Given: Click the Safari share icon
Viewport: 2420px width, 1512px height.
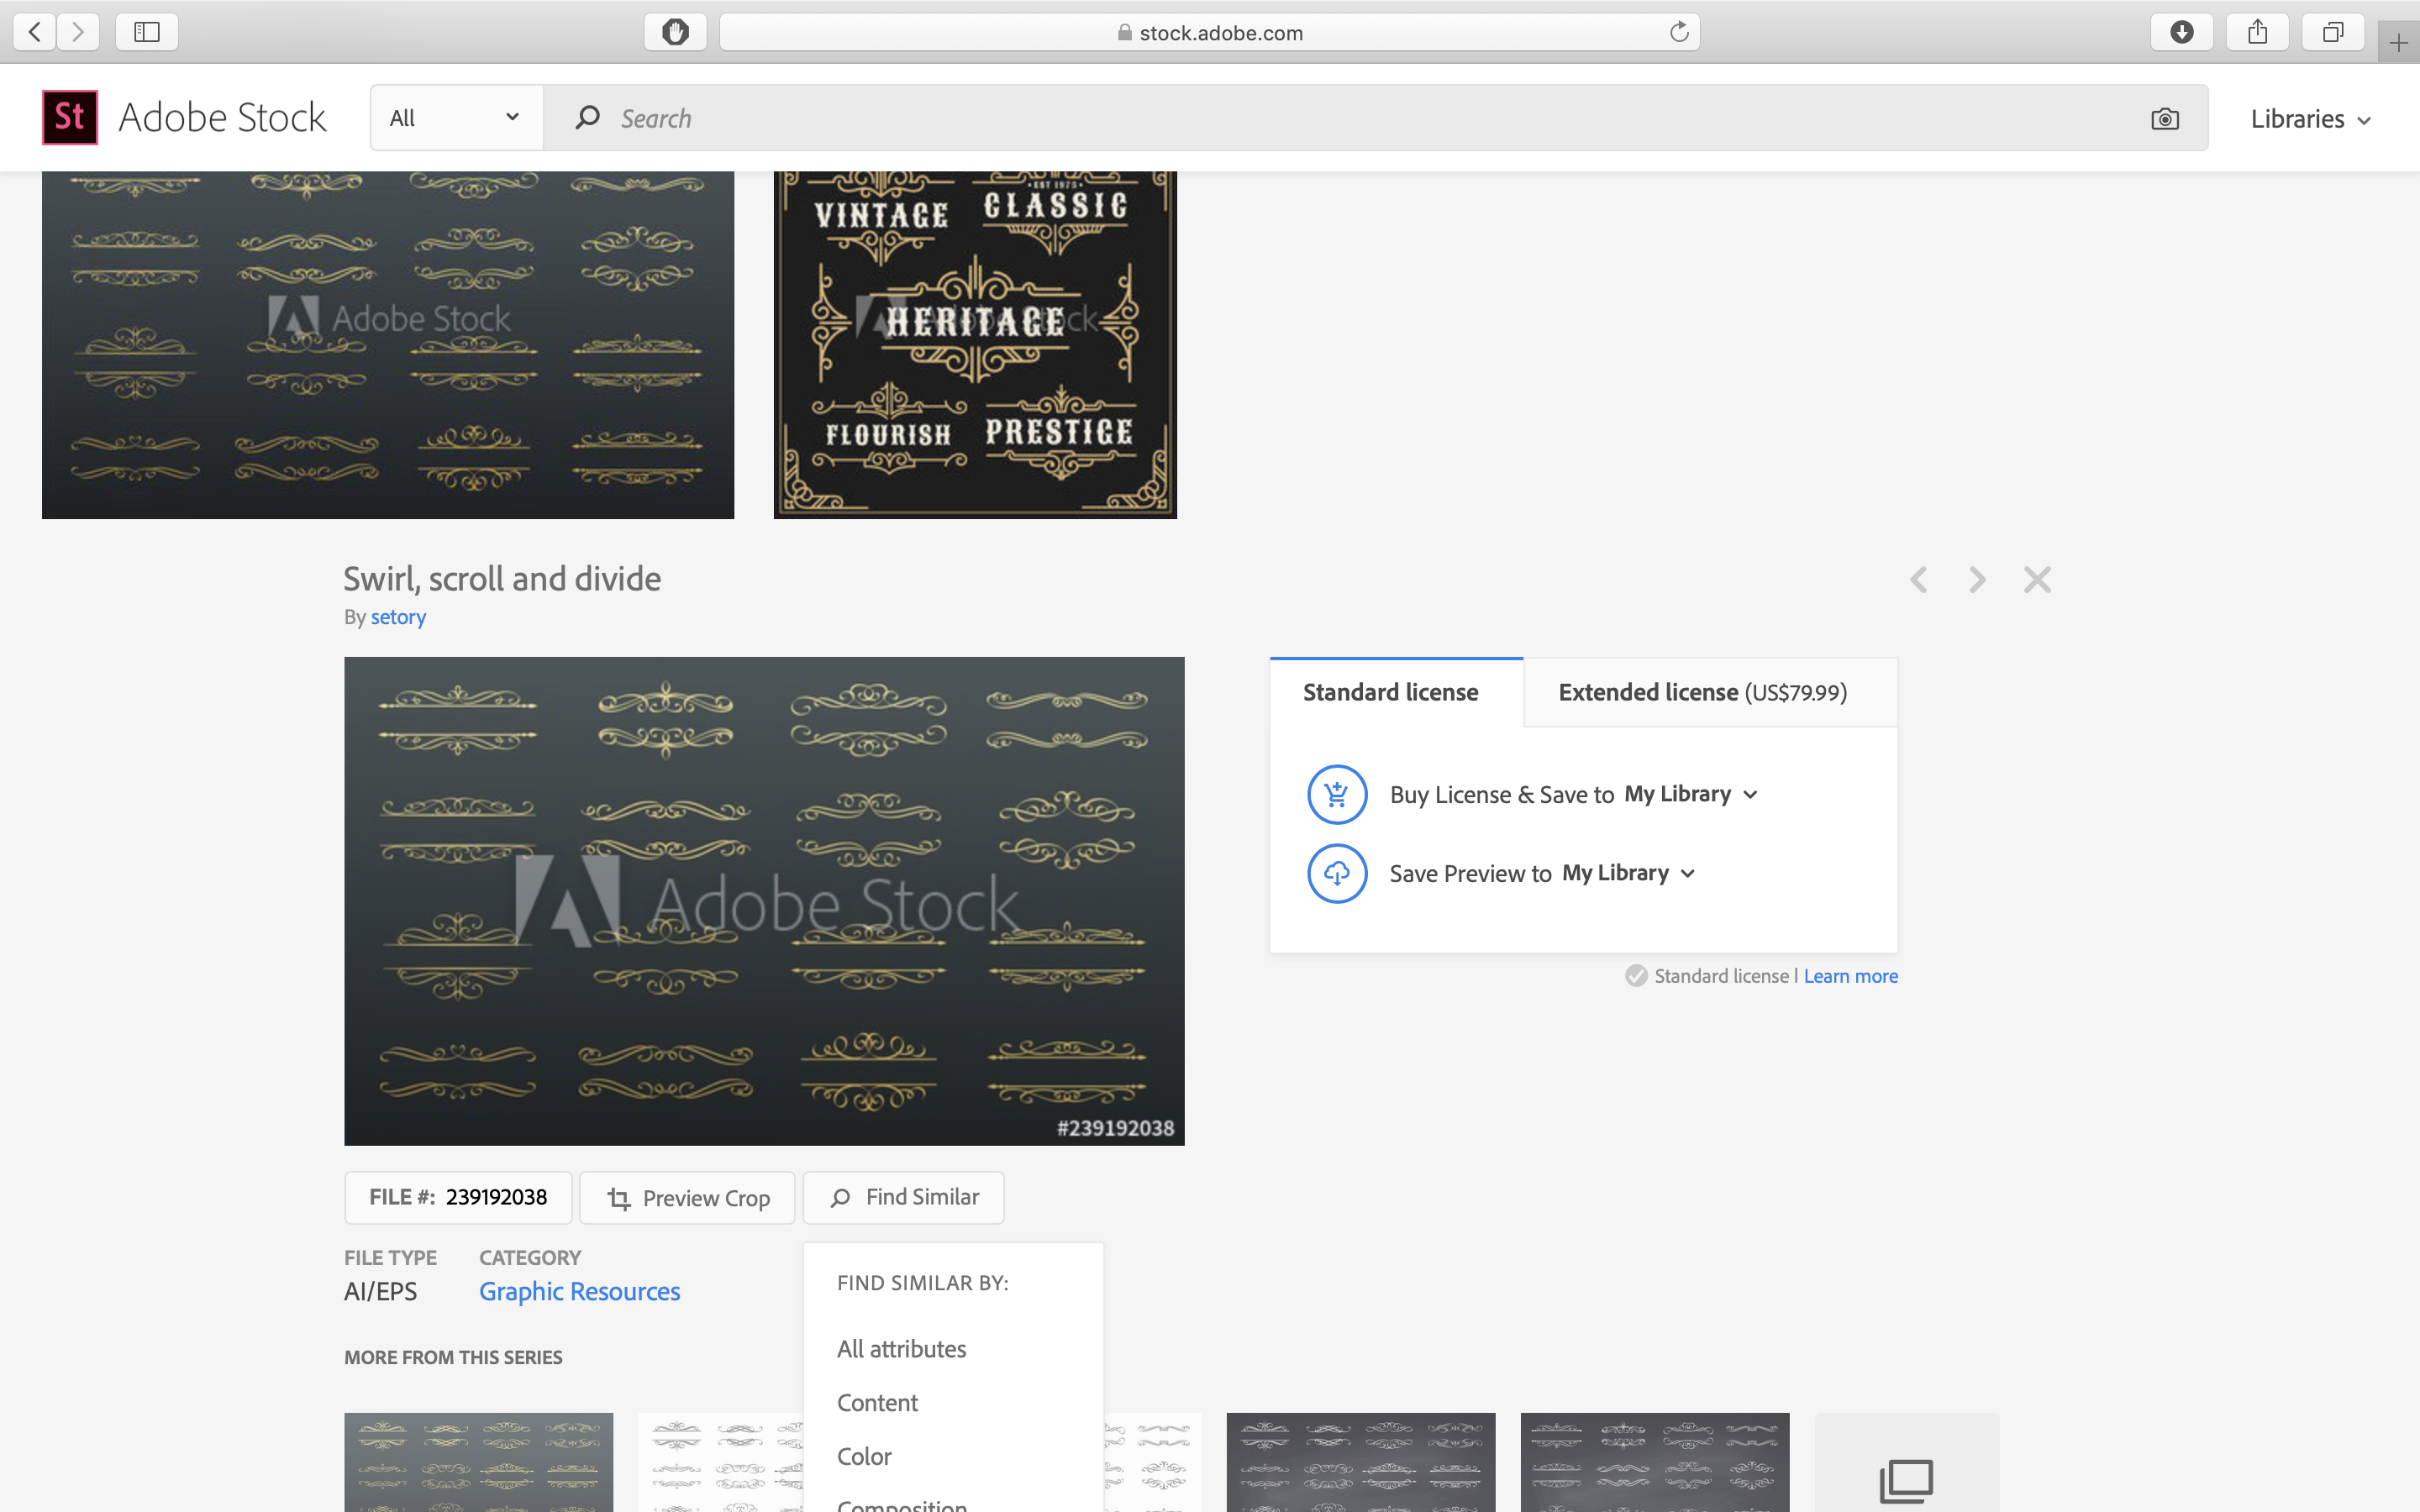Looking at the screenshot, I should pyautogui.click(x=2257, y=32).
